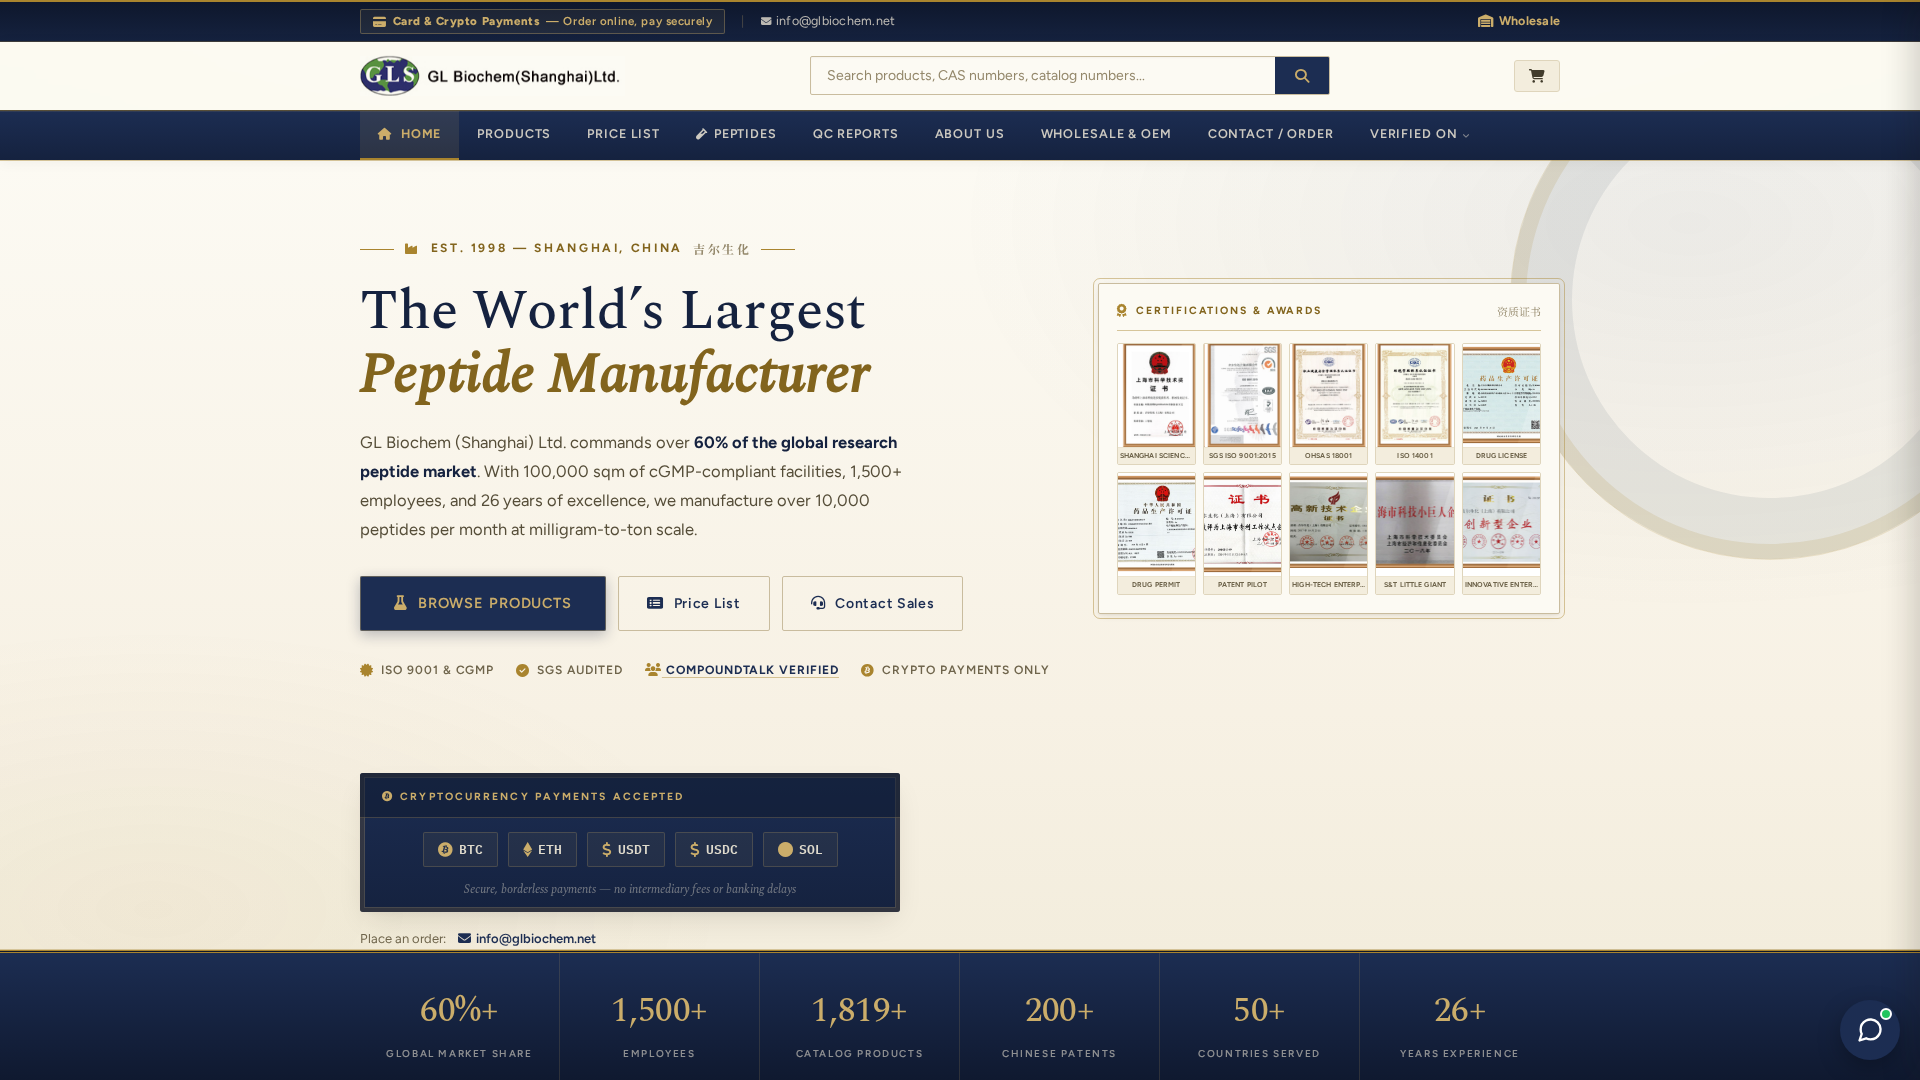Screen dimensions: 1920x1080
Task: Click the GLS company logo
Action: tap(490, 76)
